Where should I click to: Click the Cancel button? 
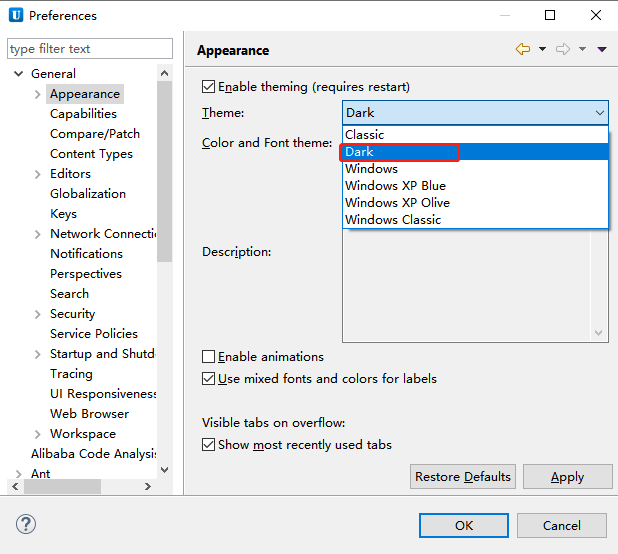(562, 526)
